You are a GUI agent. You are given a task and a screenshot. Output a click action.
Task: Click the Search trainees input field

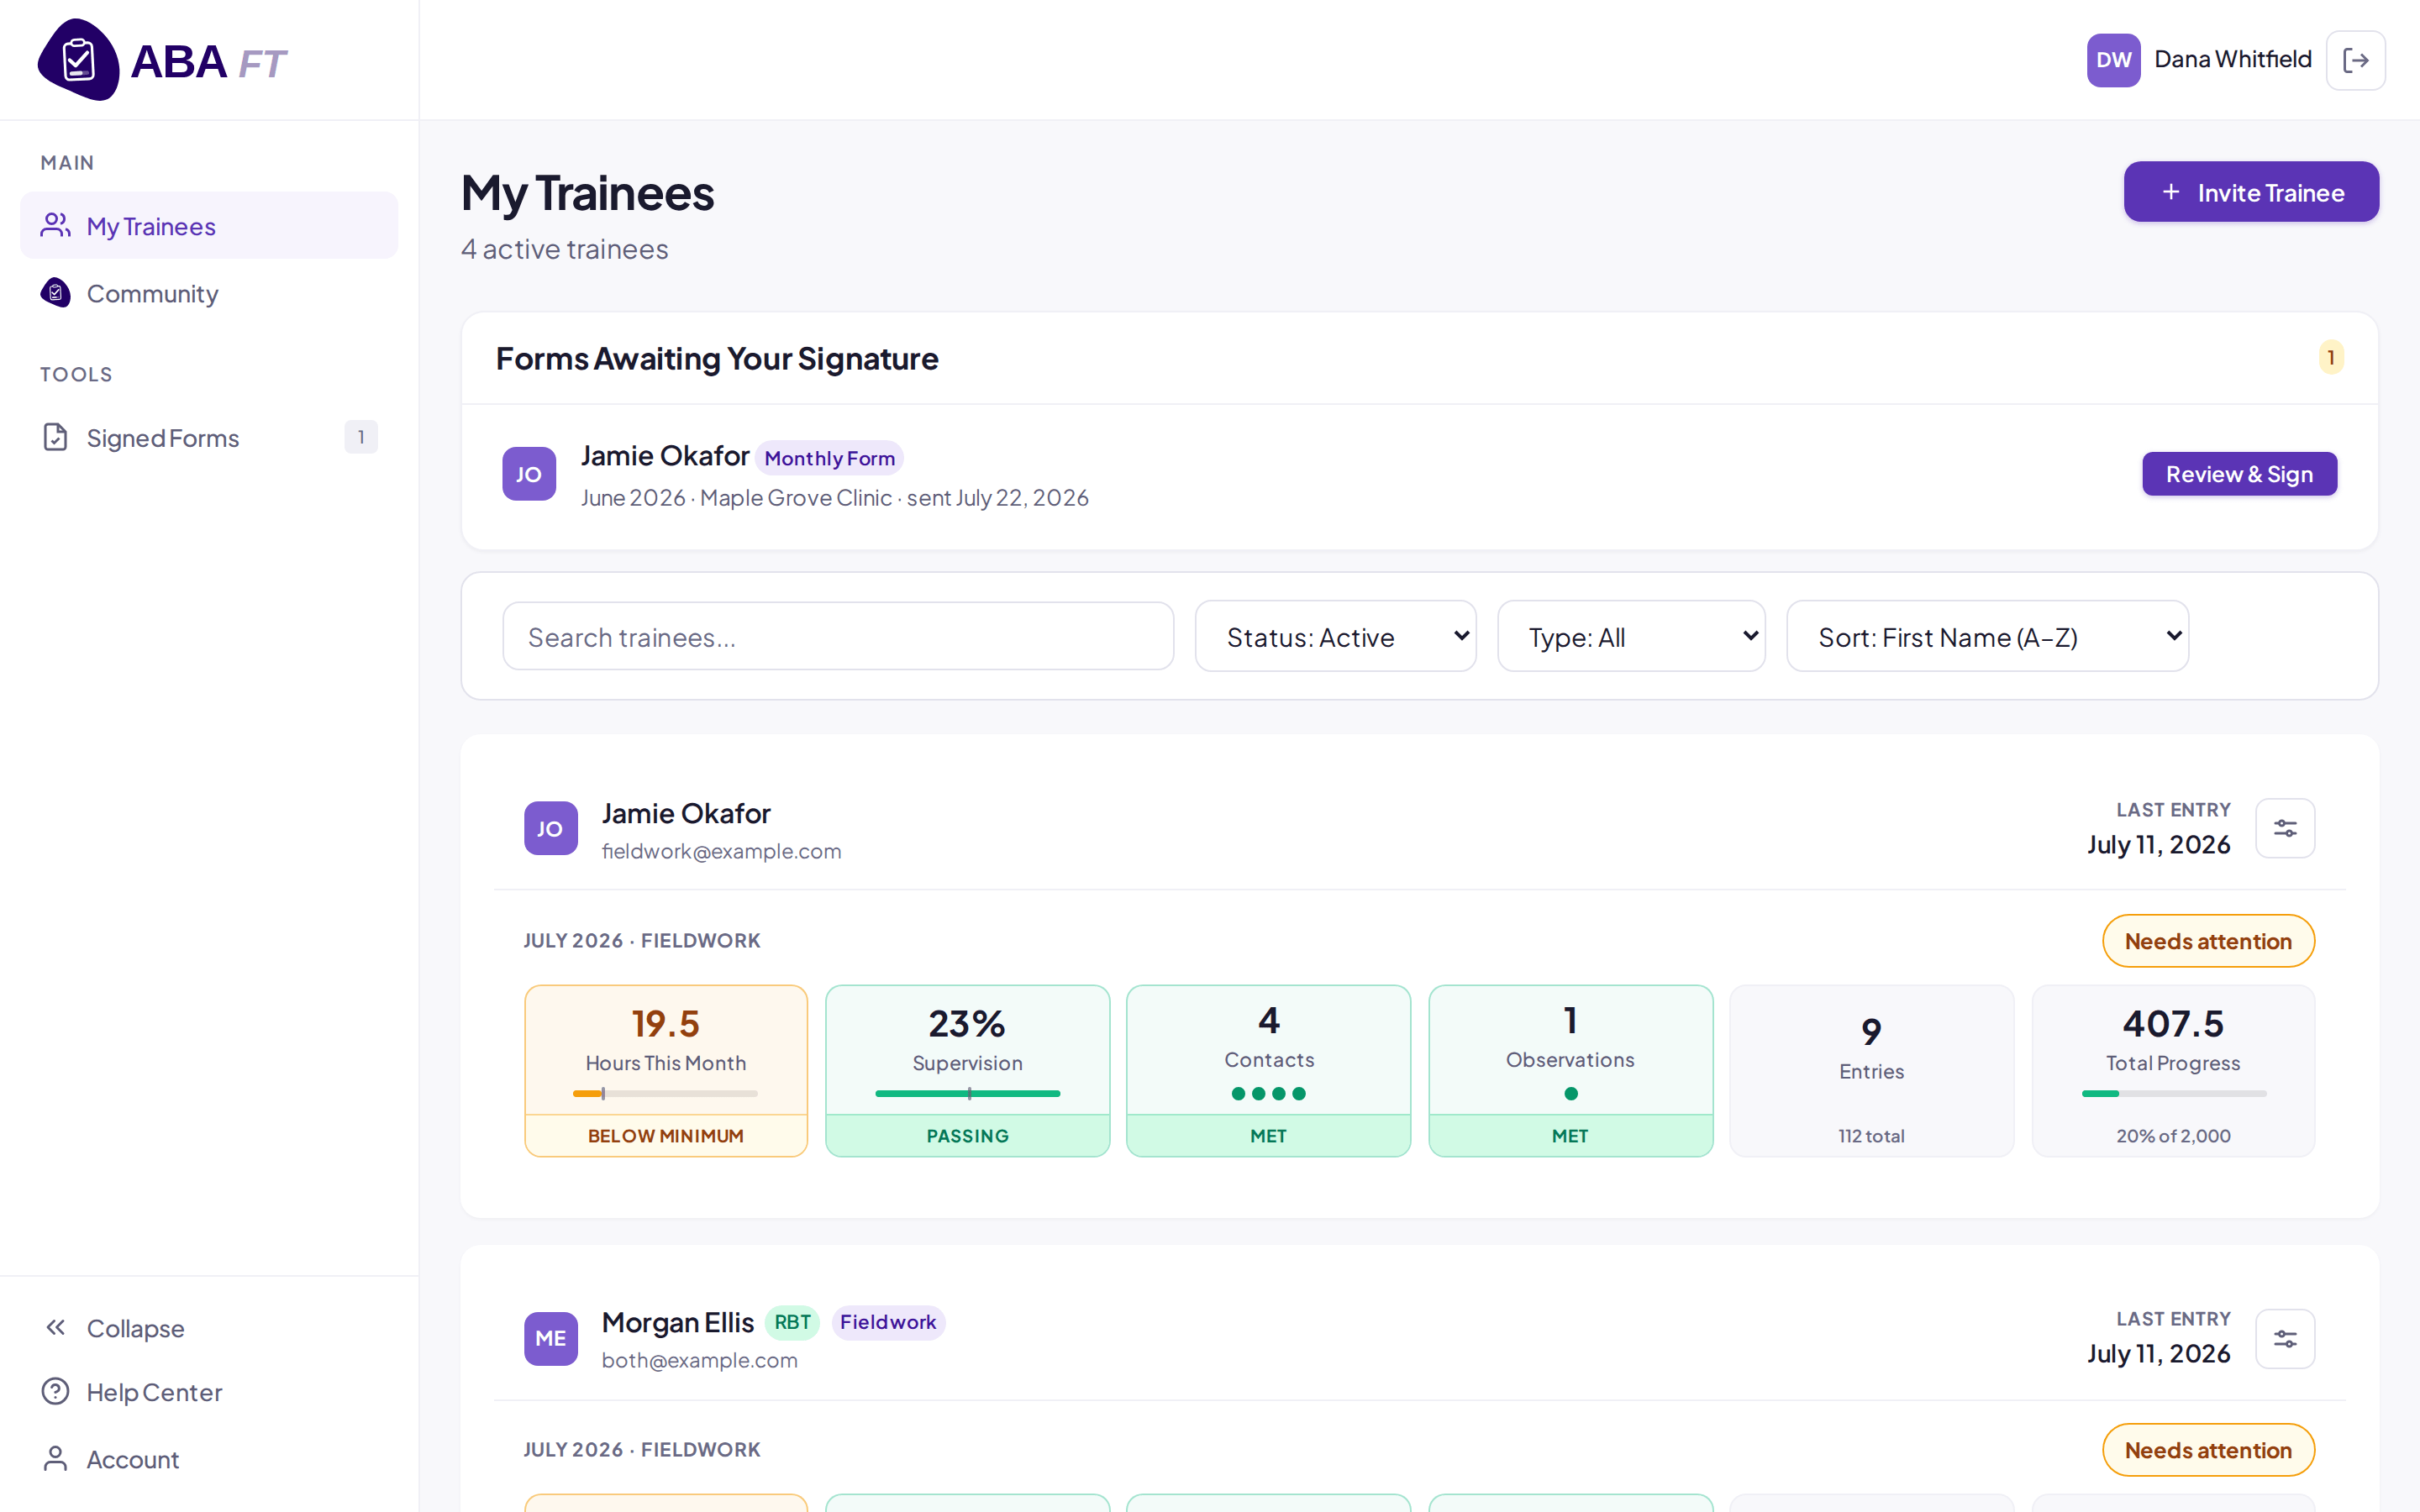(838, 636)
